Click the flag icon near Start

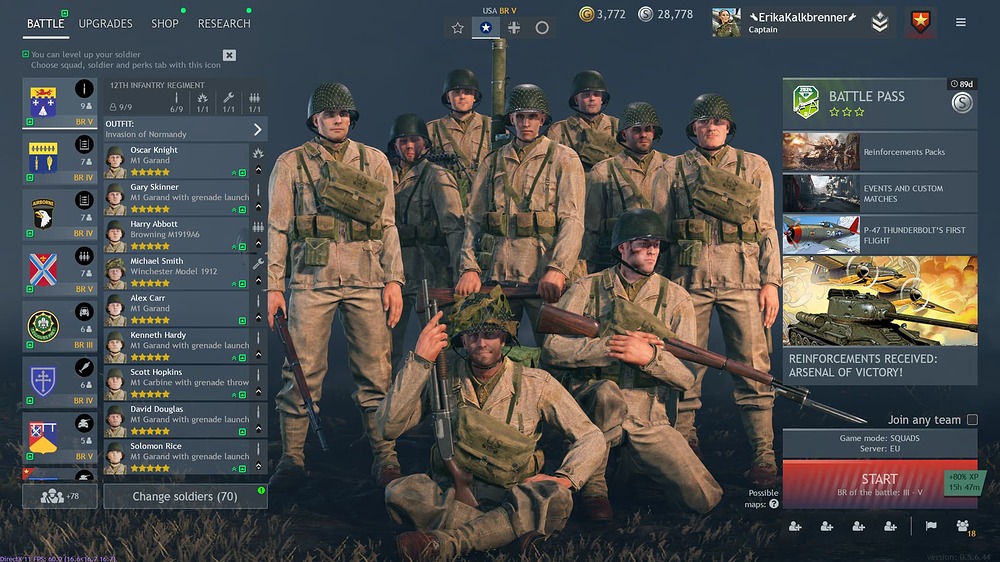tap(931, 526)
